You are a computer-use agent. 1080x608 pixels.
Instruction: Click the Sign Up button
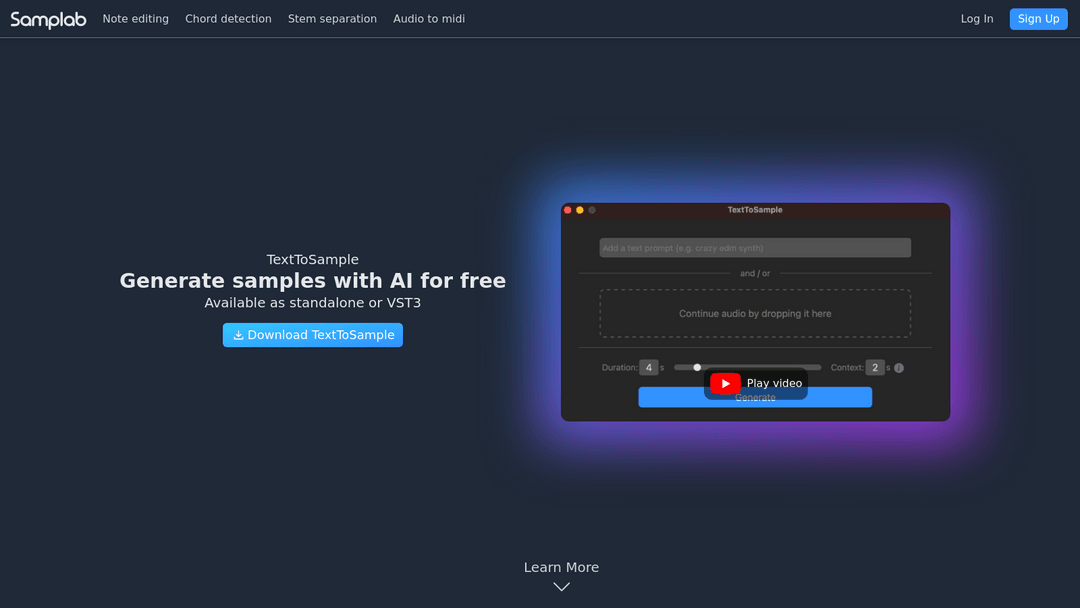1038,19
